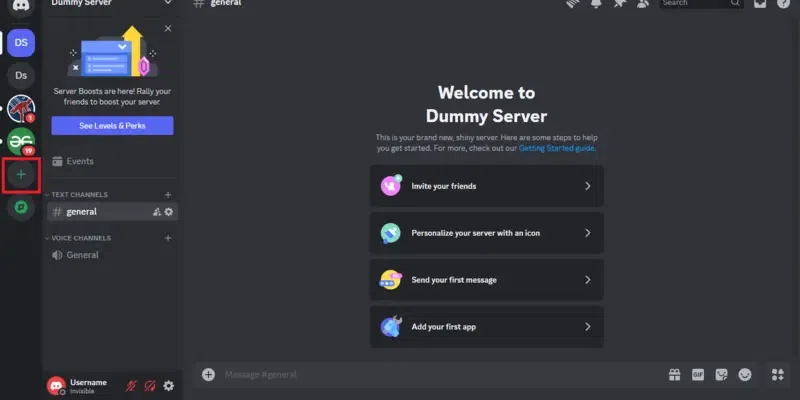
Task: Click Personalize your server with an icon
Action: [x=487, y=233]
